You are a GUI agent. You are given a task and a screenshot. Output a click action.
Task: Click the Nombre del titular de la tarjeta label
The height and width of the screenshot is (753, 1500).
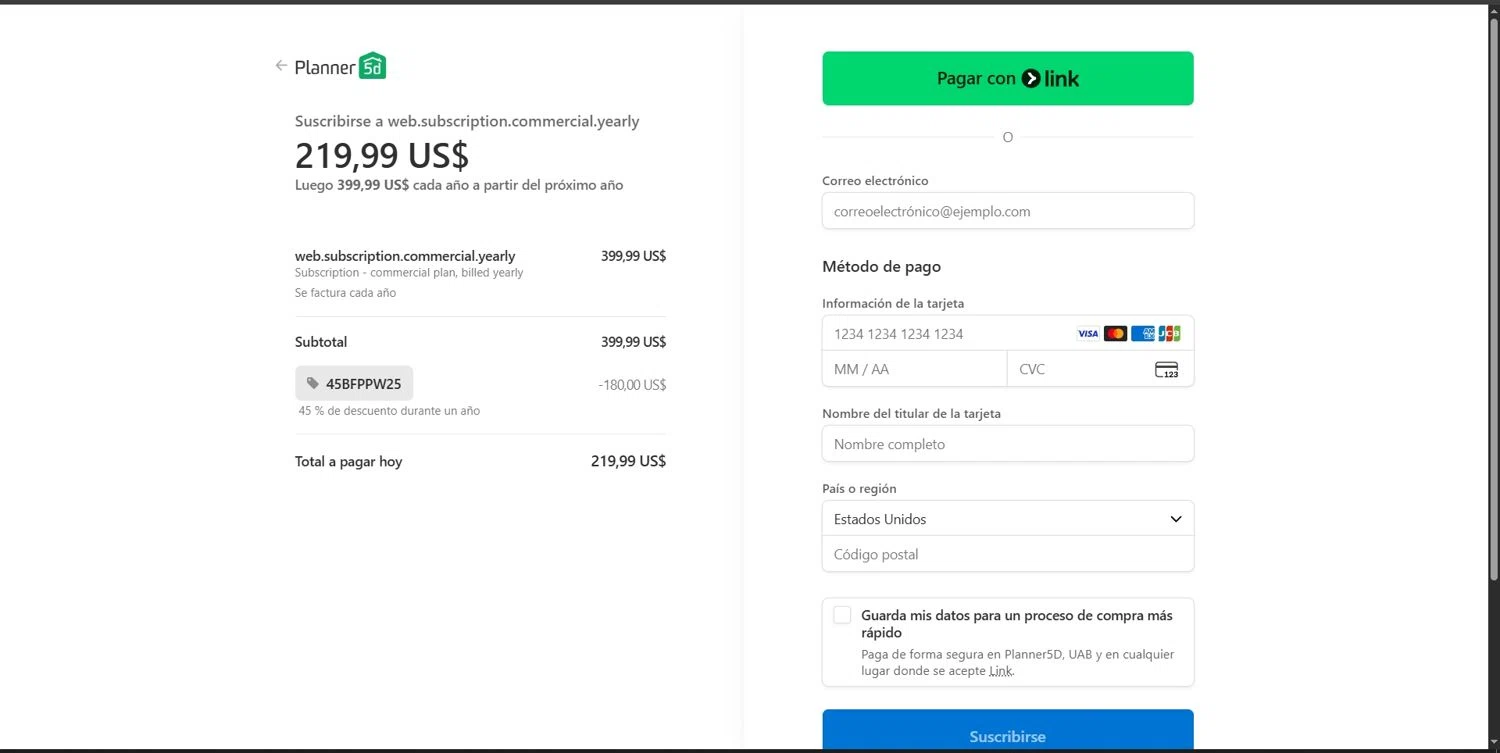point(911,413)
